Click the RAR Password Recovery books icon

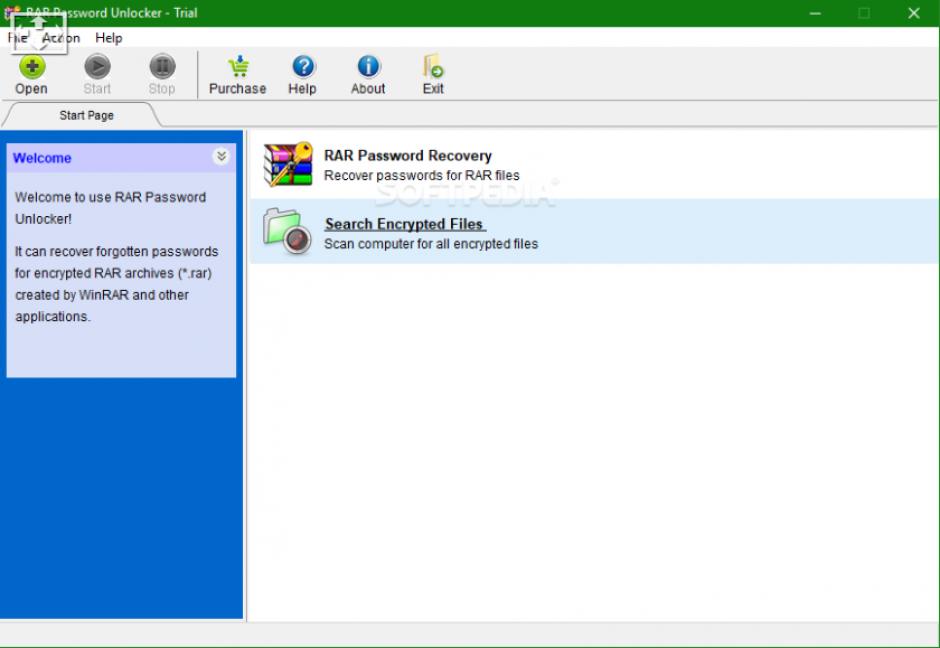point(288,164)
